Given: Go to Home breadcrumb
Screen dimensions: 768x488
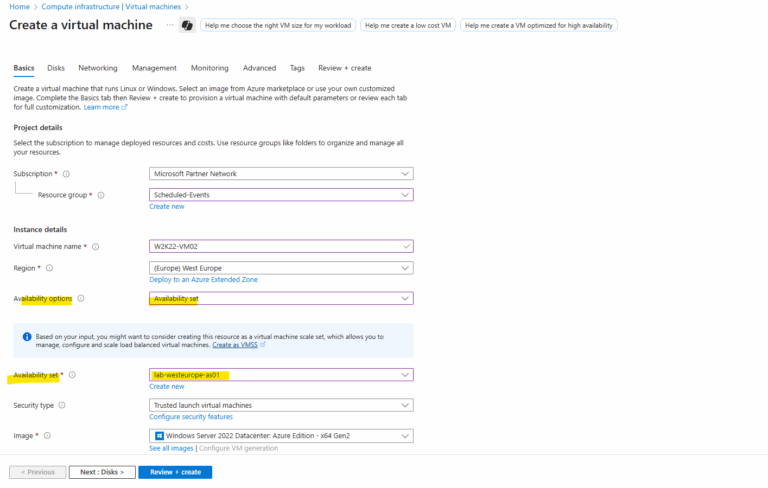Looking at the screenshot, I should click(20, 7).
